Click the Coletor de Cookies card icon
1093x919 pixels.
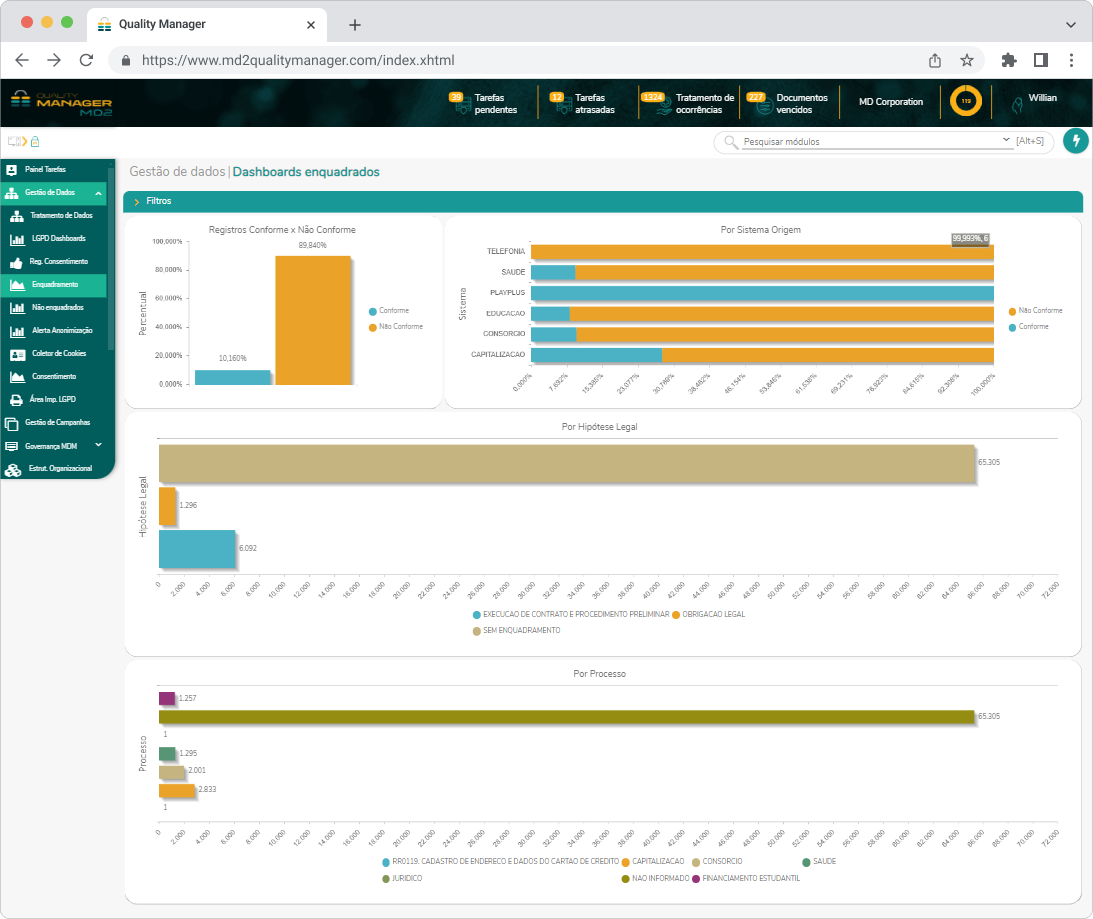(x=16, y=354)
